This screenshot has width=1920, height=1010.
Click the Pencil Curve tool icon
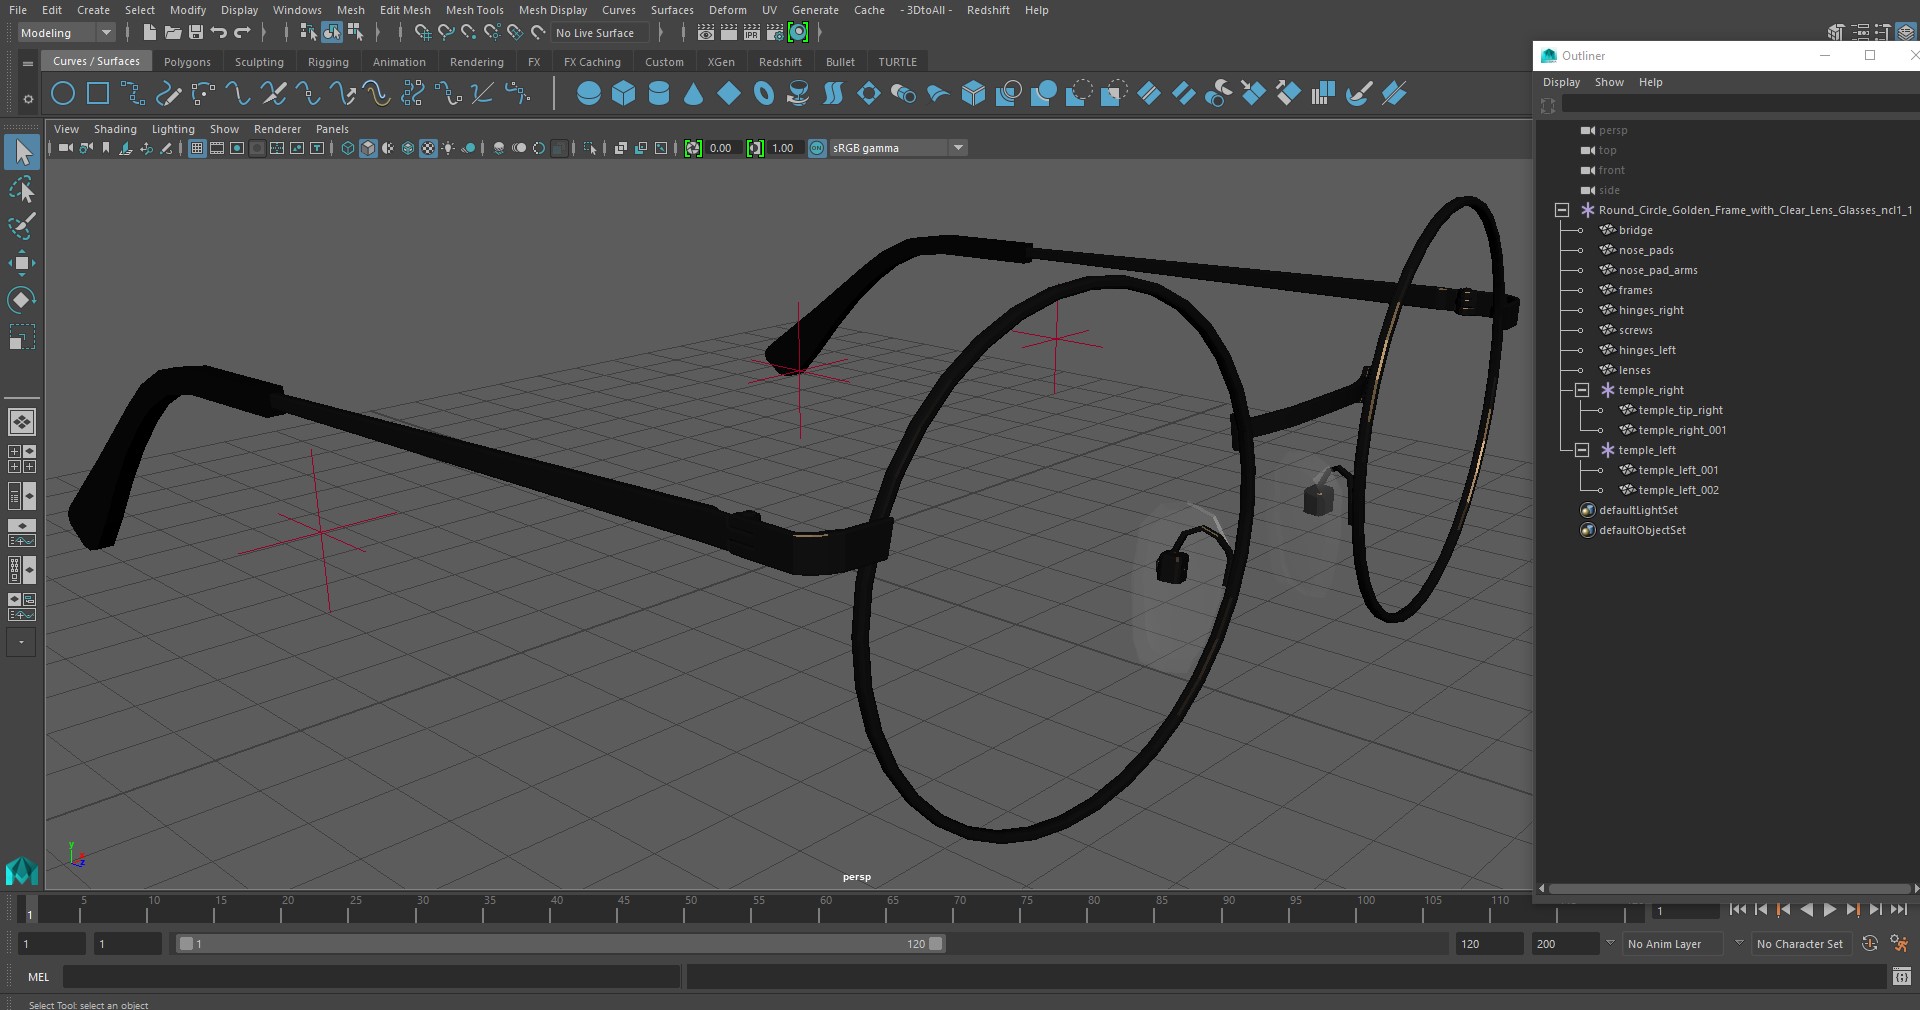coord(168,94)
